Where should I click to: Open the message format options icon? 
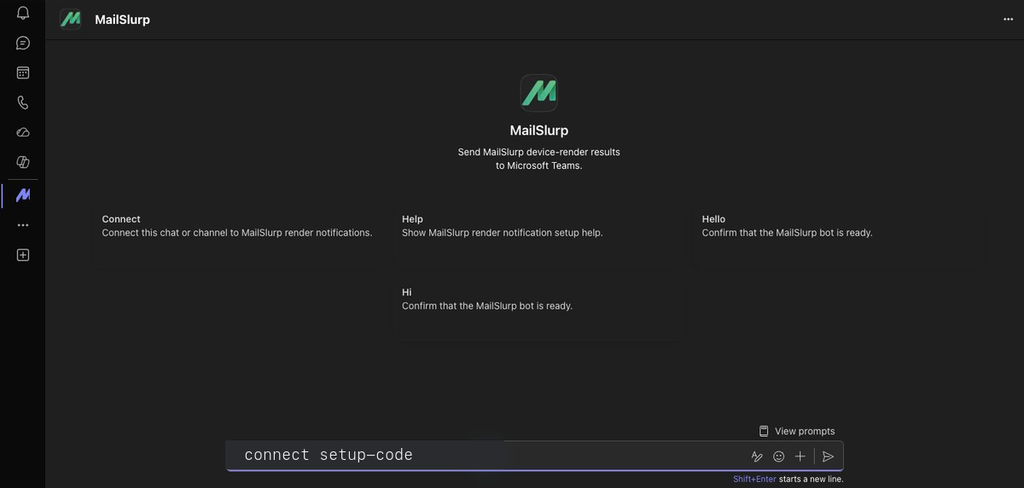pyautogui.click(x=757, y=457)
